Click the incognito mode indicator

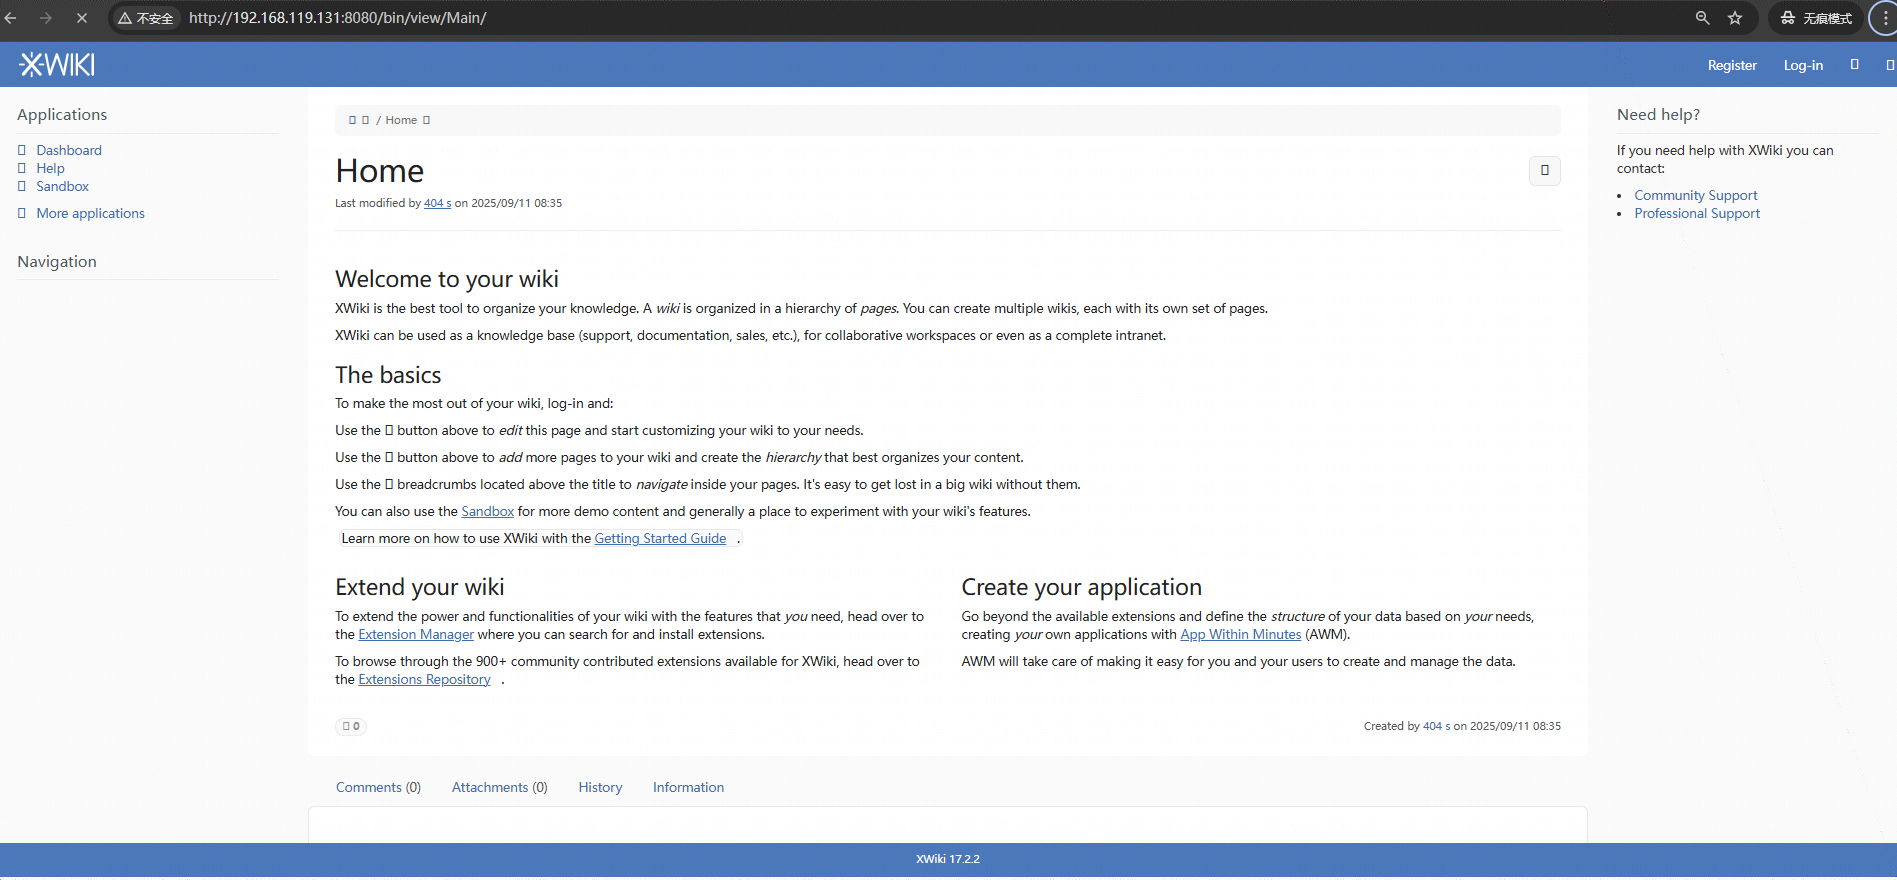point(1816,18)
